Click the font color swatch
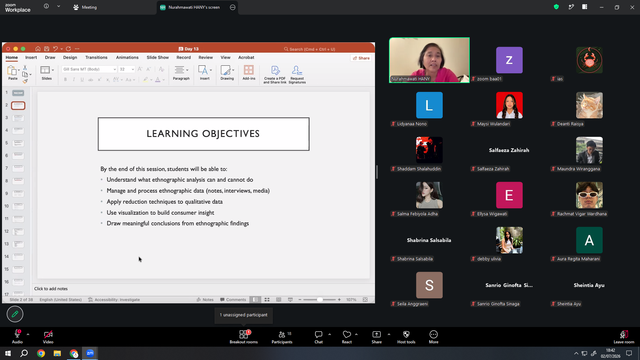 158,80
